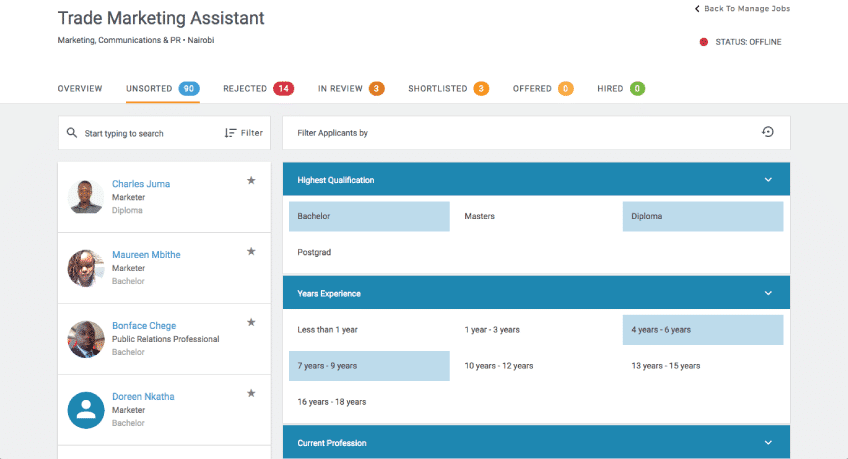The width and height of the screenshot is (848, 459).
Task: Collapse the Highest Qualification section
Action: (768, 180)
